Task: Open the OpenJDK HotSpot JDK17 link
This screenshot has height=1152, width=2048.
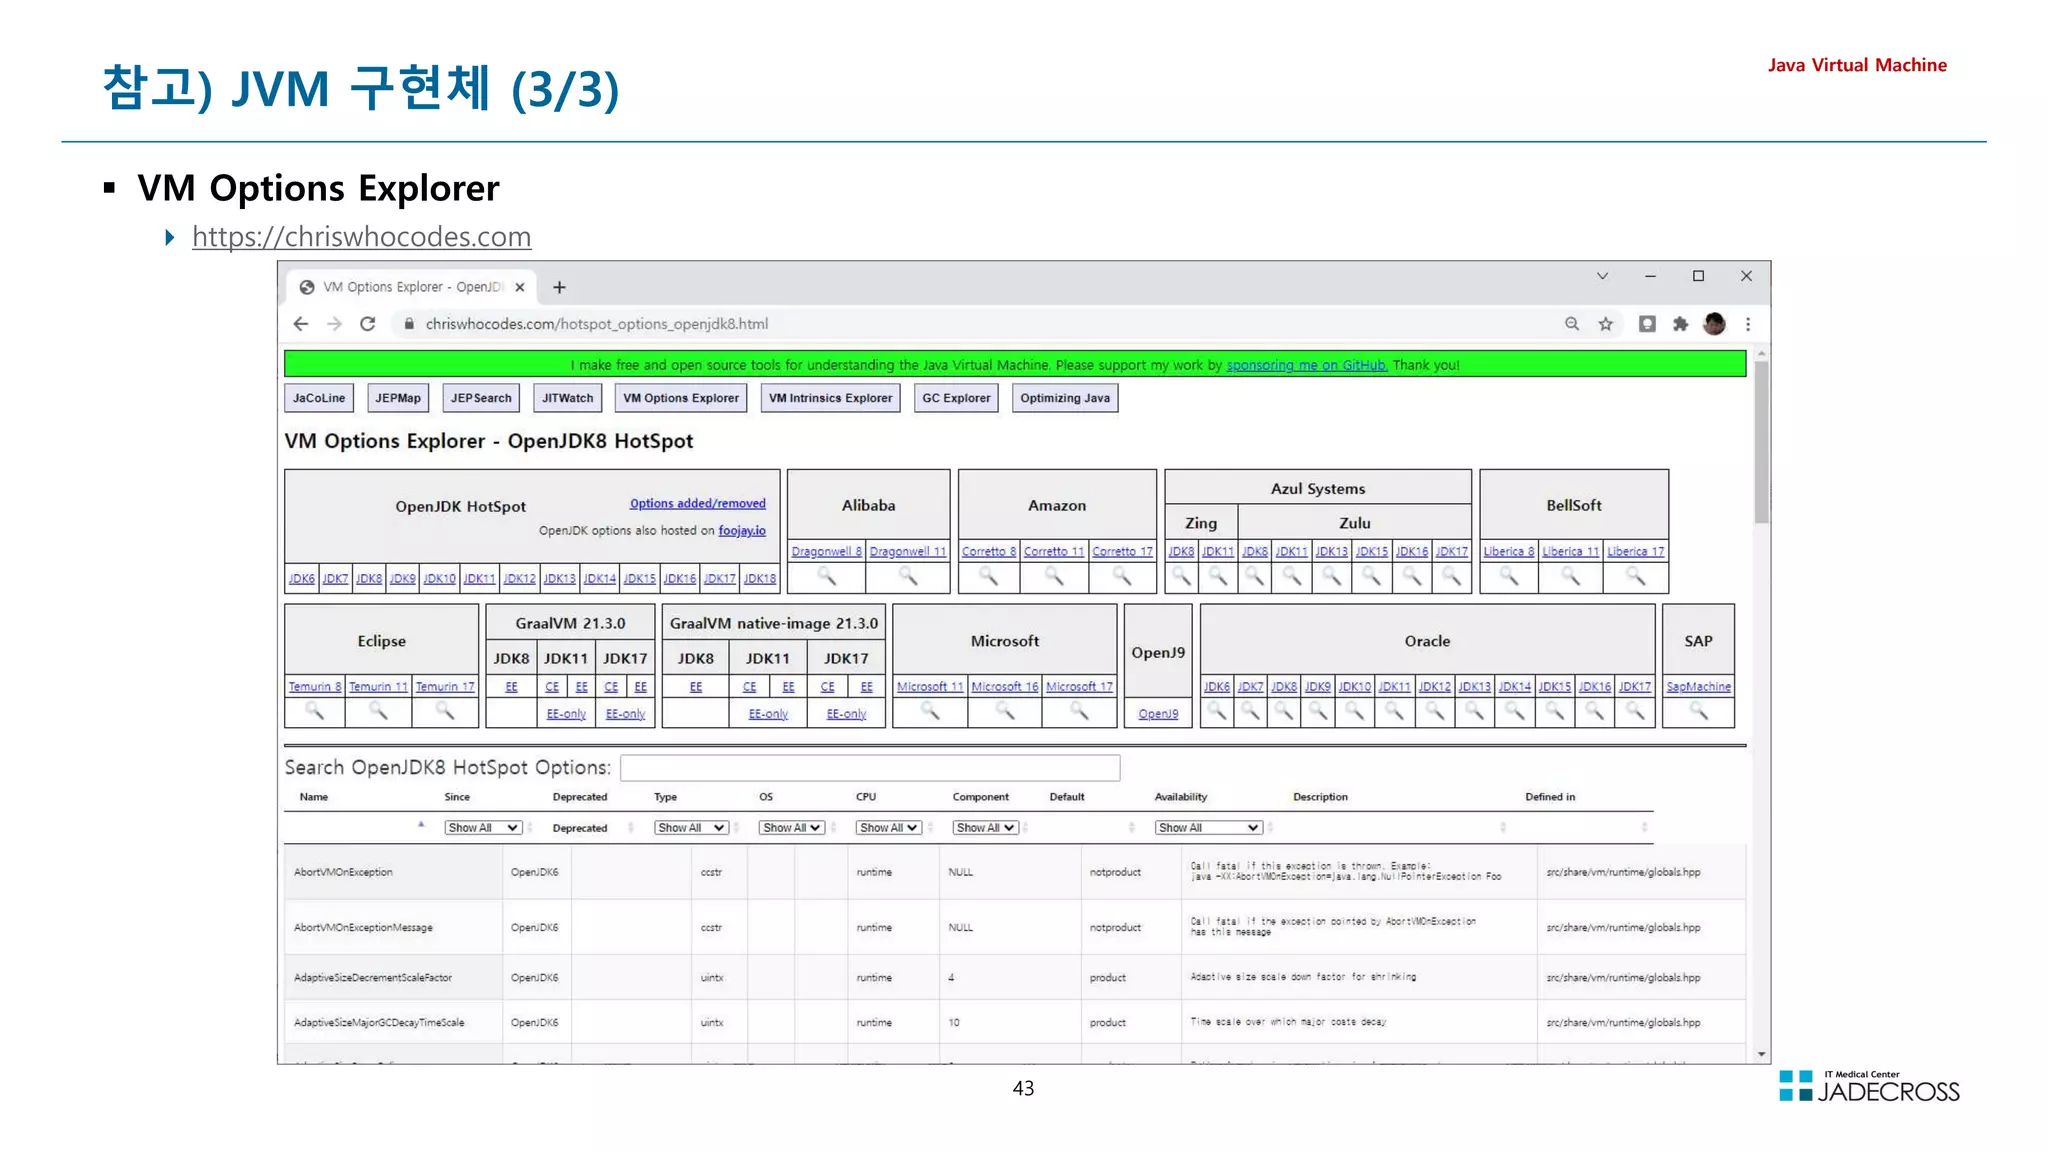Action: point(720,579)
